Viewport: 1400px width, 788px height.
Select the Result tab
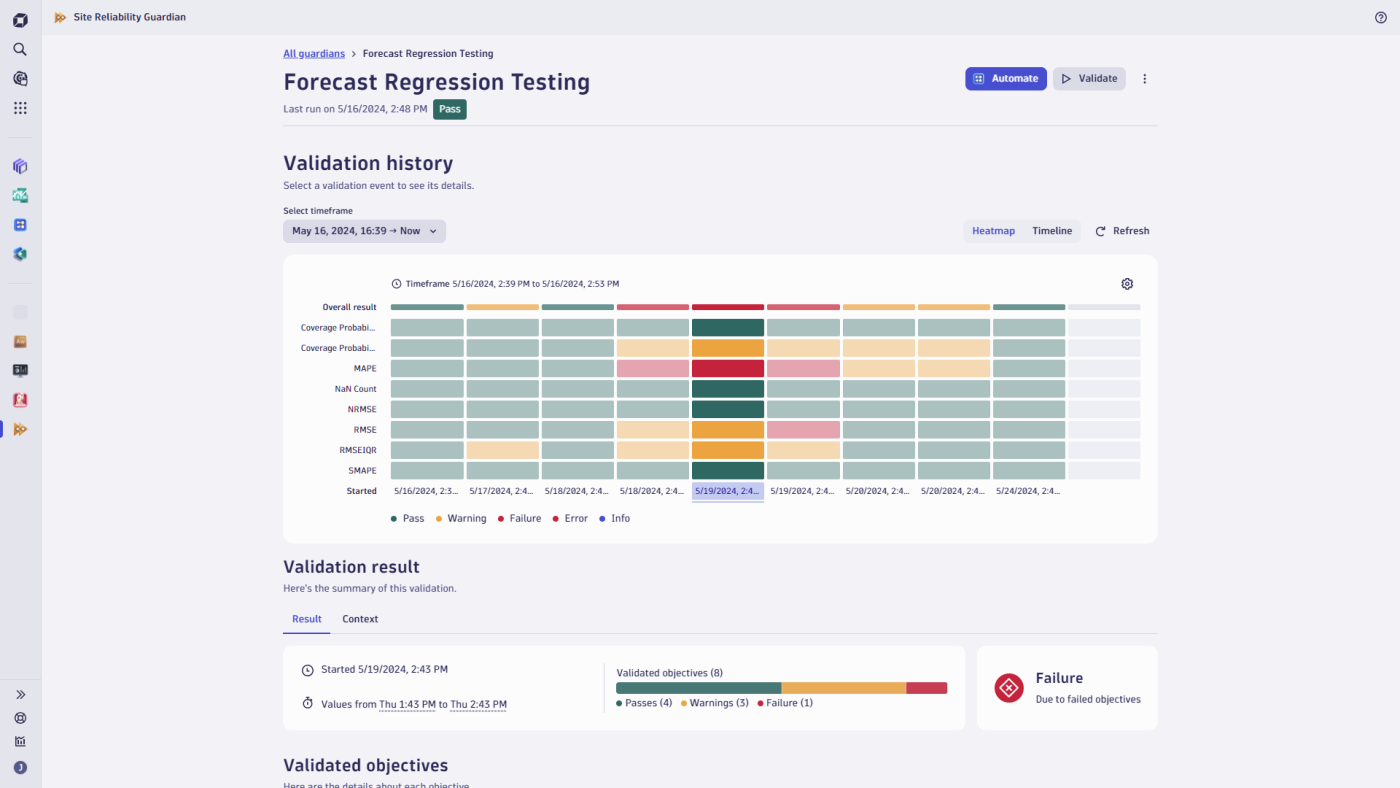(307, 619)
